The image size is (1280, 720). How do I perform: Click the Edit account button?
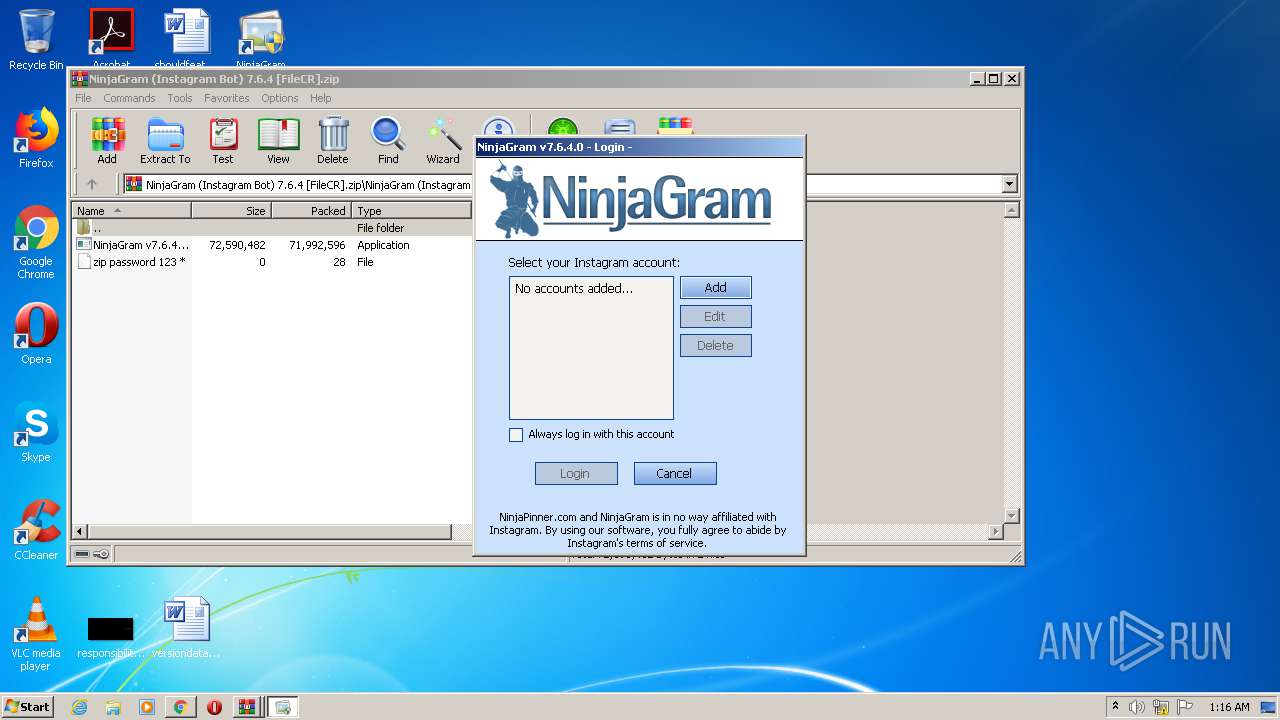(x=715, y=317)
